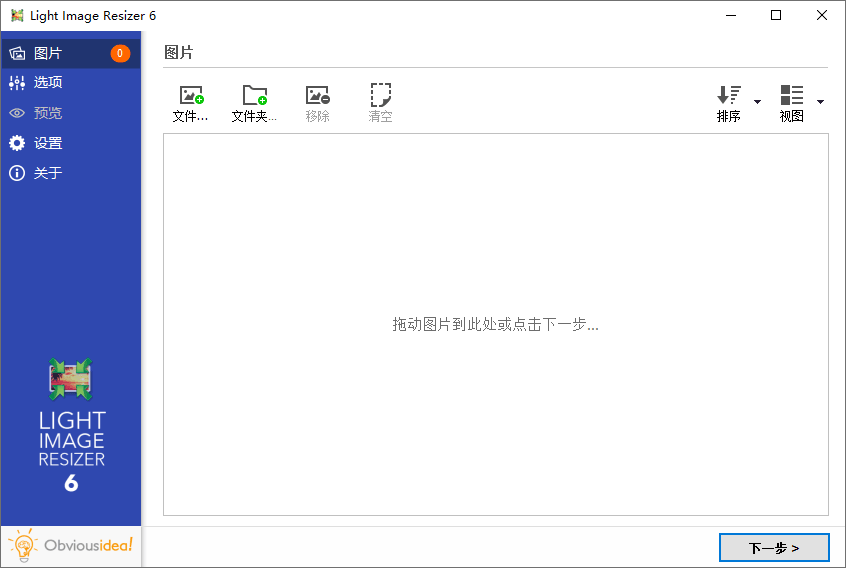Click the orange image count badge
Image resolution: width=846 pixels, height=568 pixels.
click(120, 54)
